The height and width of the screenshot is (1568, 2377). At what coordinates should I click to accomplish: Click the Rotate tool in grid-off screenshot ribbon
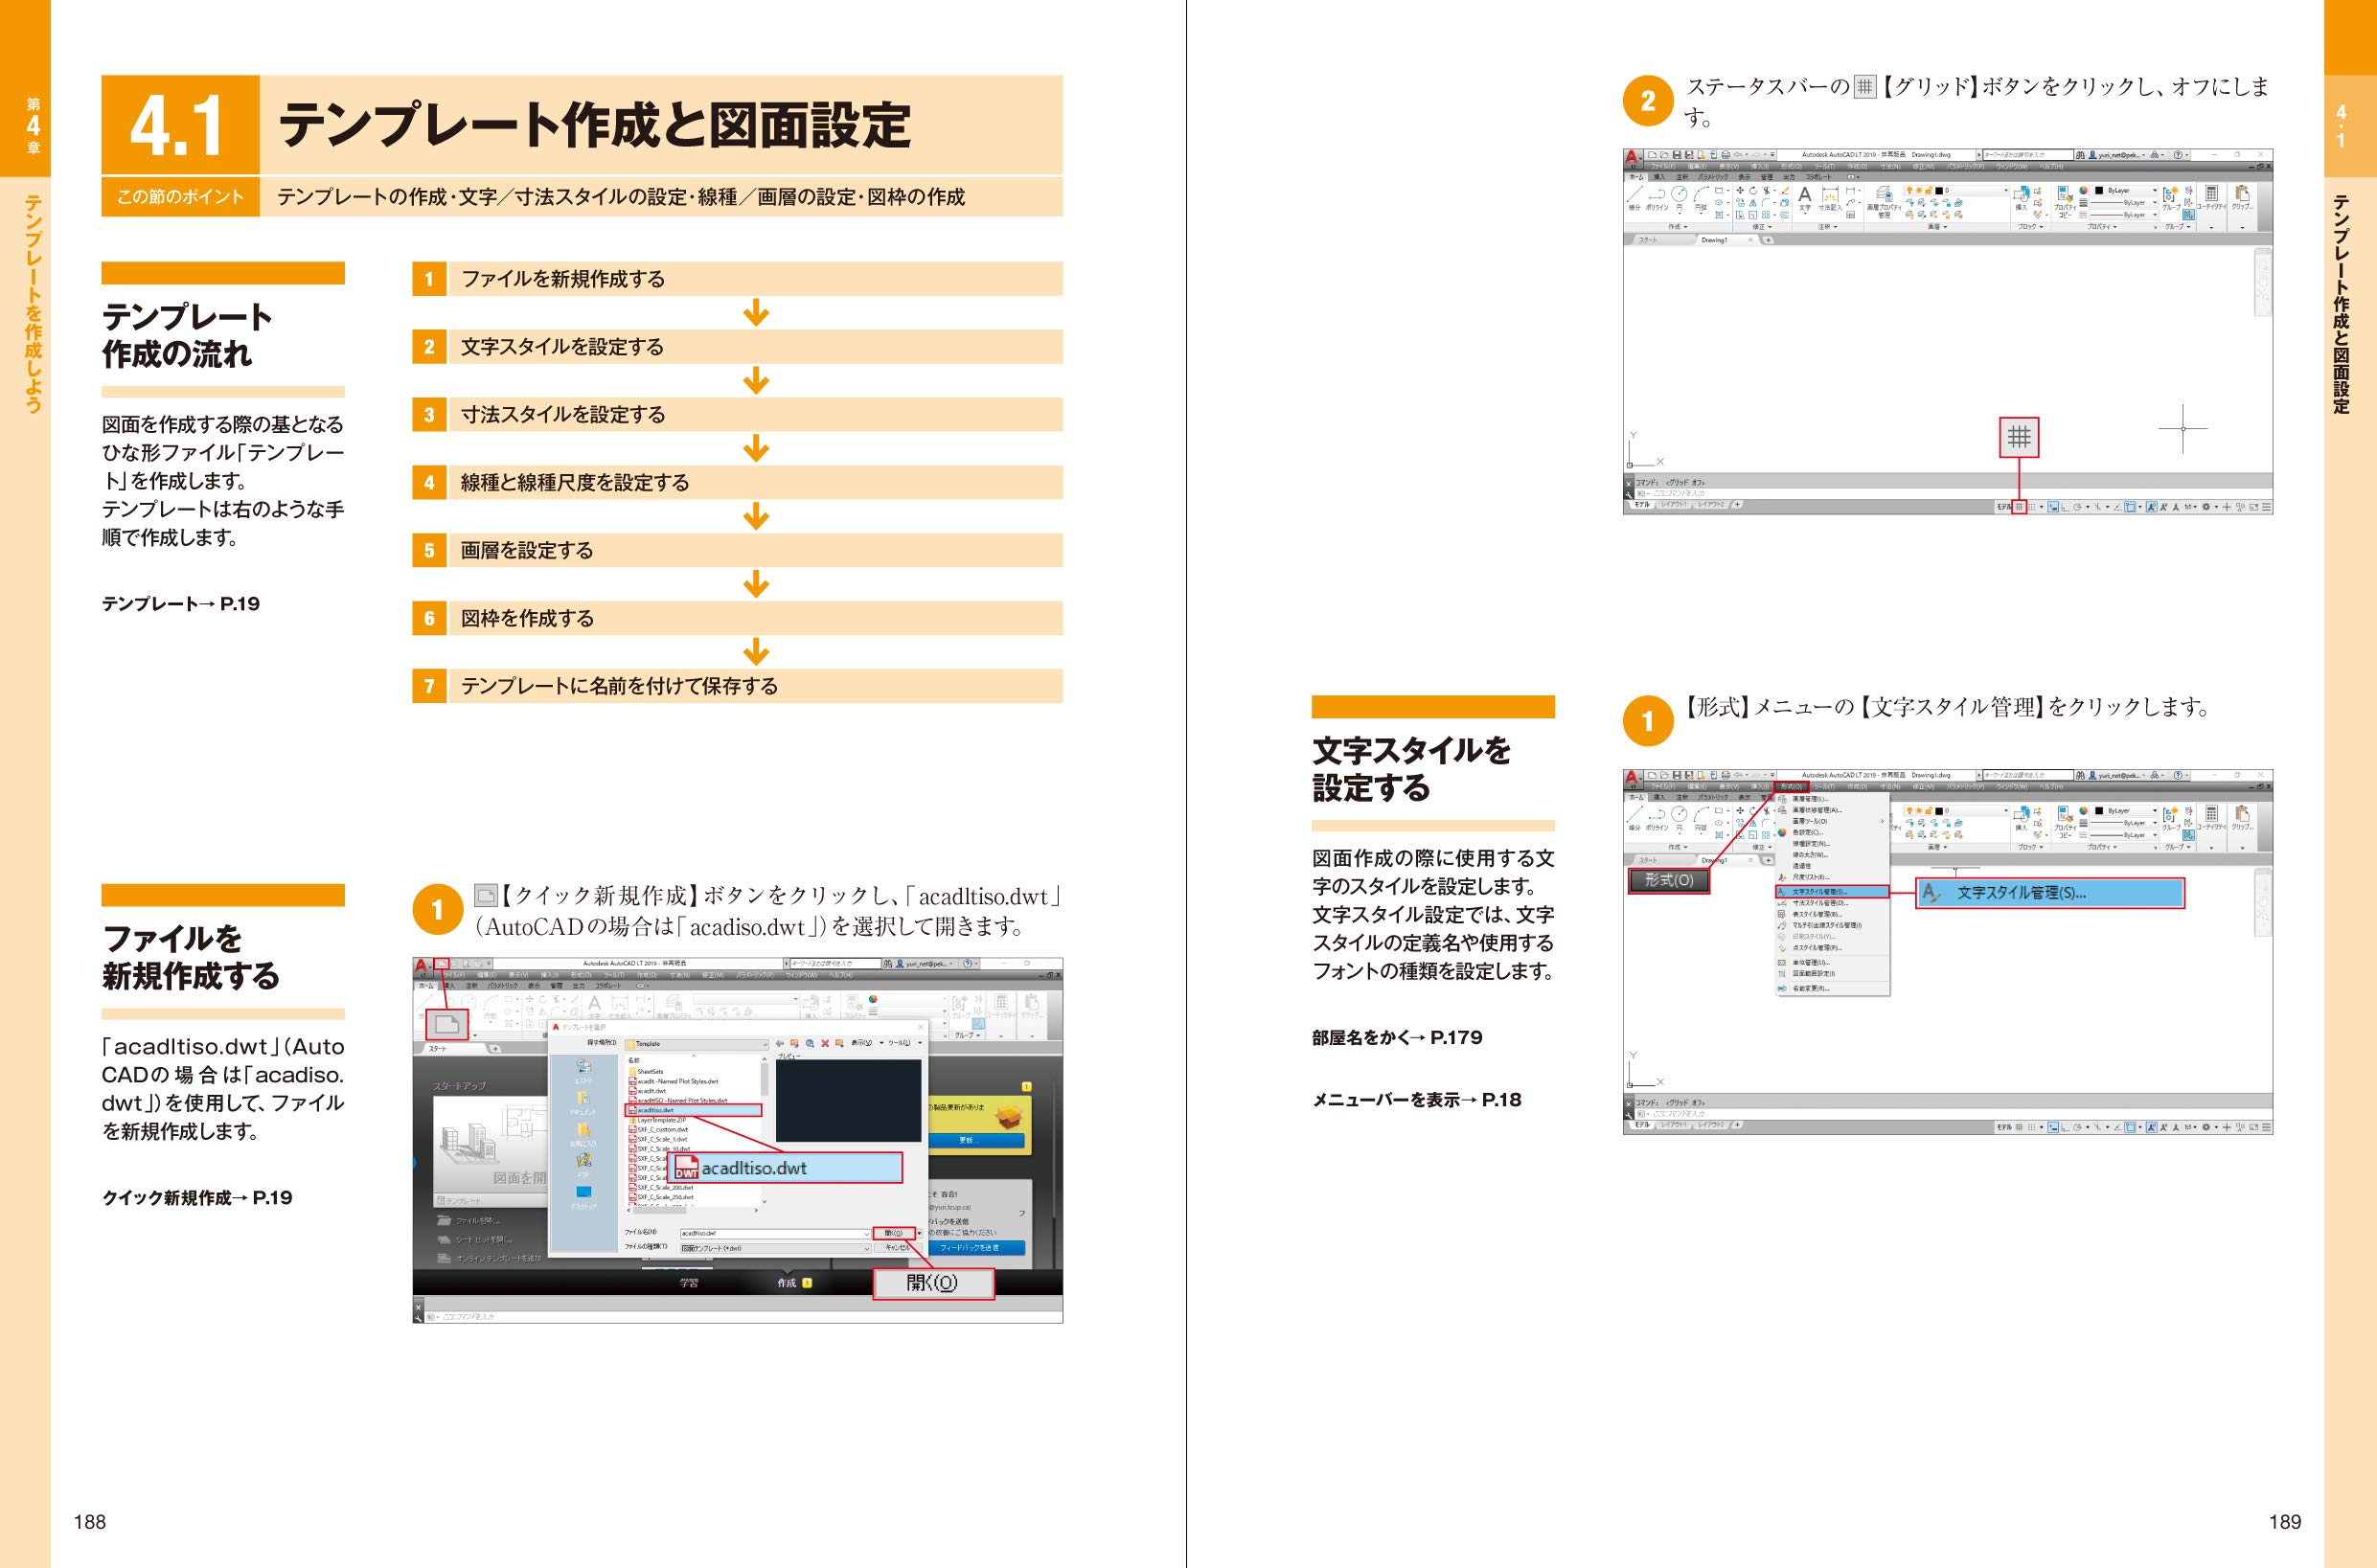click(x=1754, y=191)
